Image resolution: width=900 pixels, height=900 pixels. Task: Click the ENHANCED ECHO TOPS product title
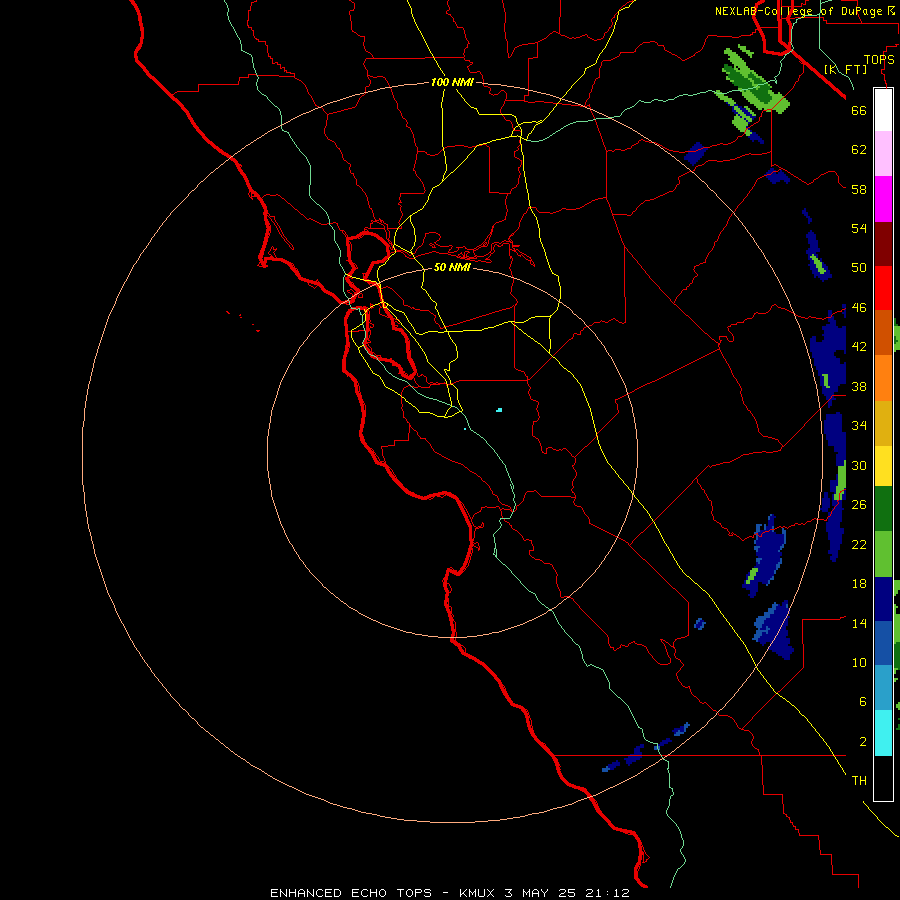[351, 893]
